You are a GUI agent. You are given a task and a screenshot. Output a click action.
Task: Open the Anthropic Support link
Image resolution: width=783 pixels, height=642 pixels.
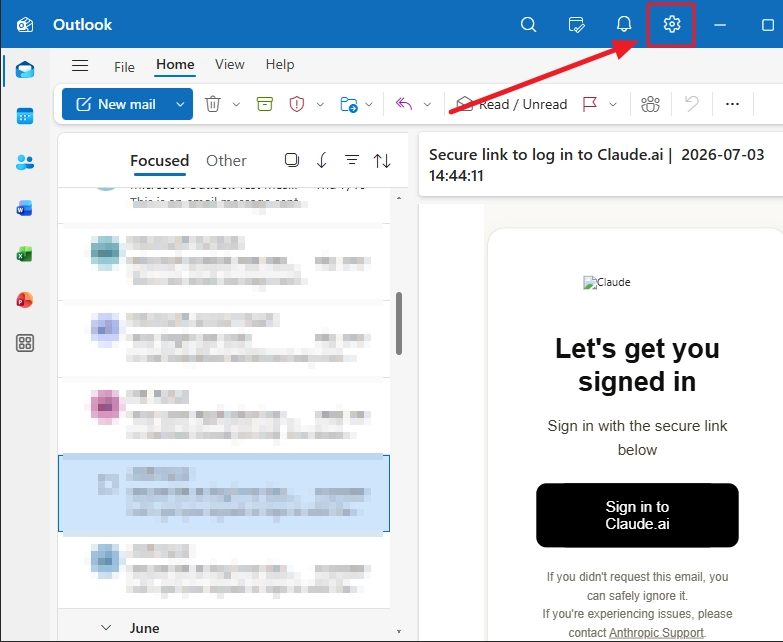pyautogui.click(x=656, y=633)
